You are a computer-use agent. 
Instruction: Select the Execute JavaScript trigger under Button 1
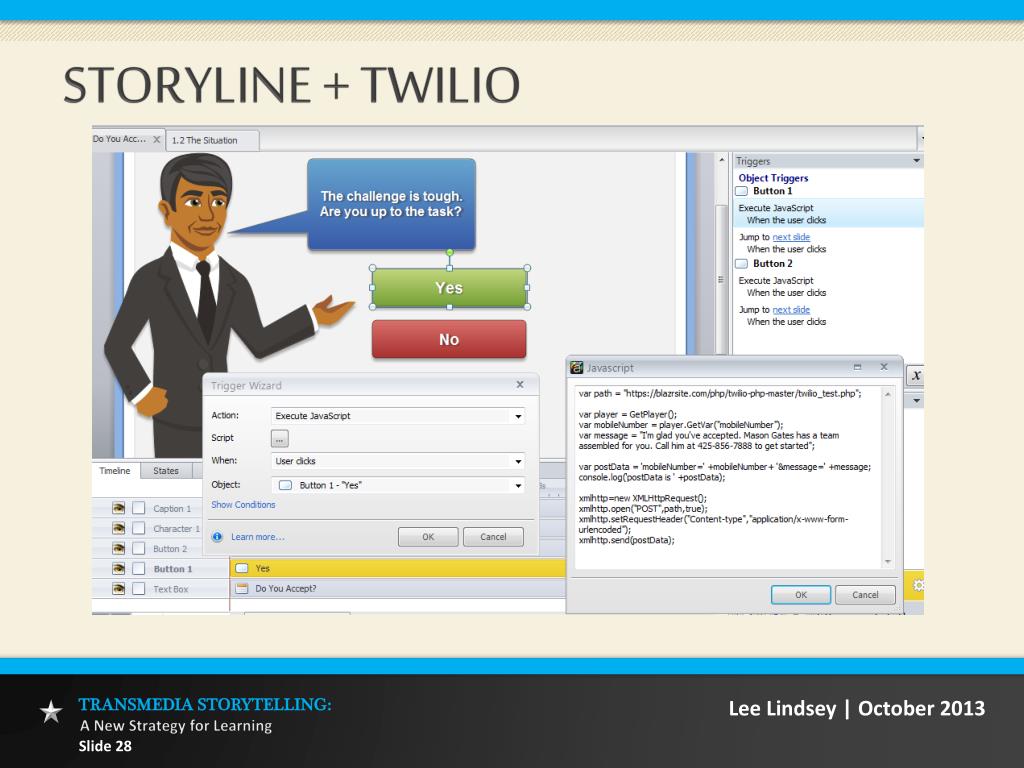[828, 214]
